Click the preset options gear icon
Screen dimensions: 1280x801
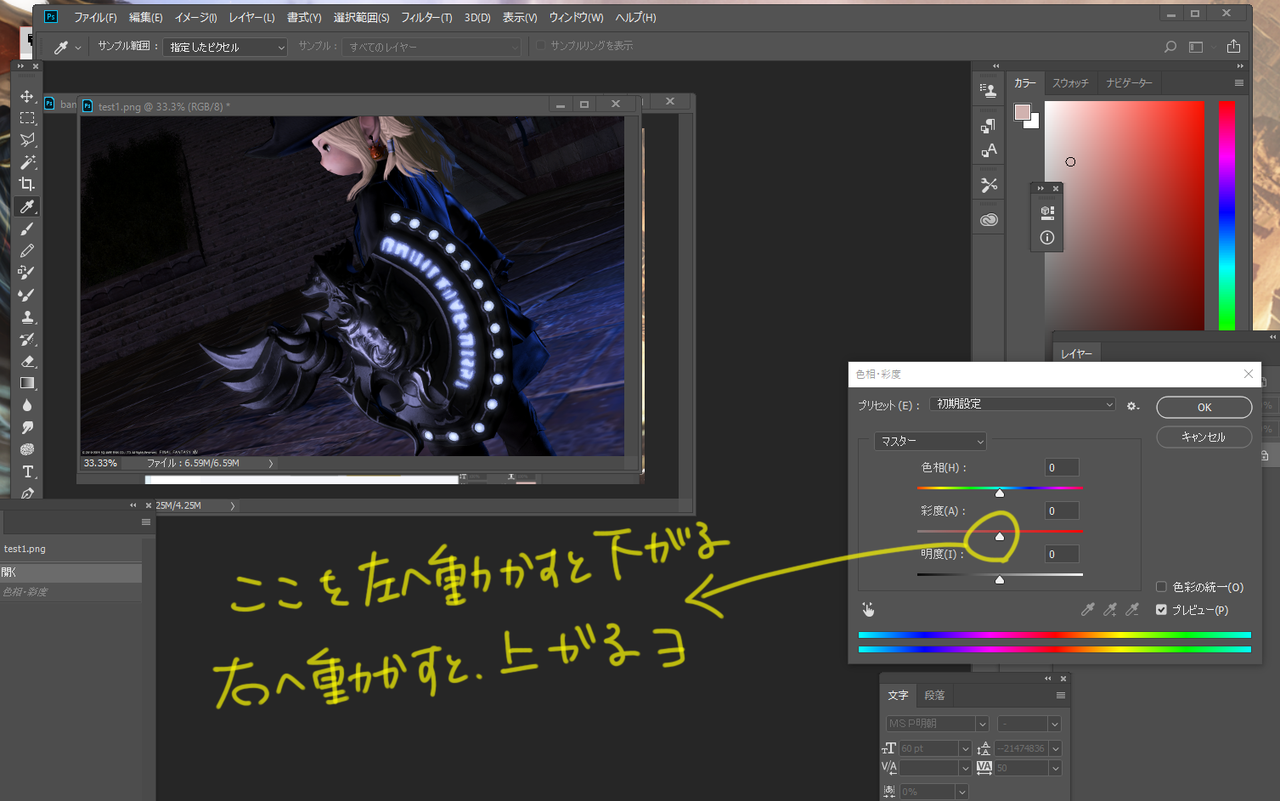[1133, 405]
